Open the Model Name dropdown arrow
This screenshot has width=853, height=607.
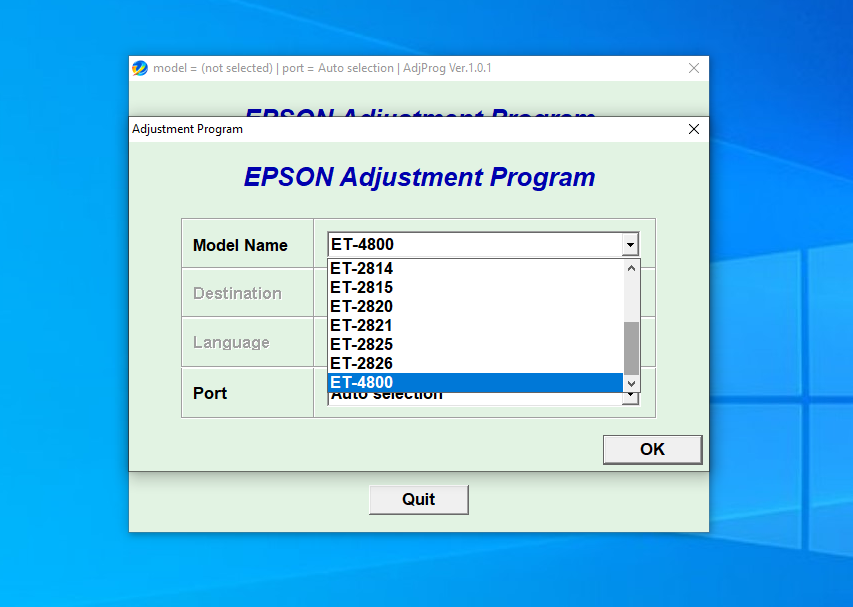pyautogui.click(x=629, y=244)
